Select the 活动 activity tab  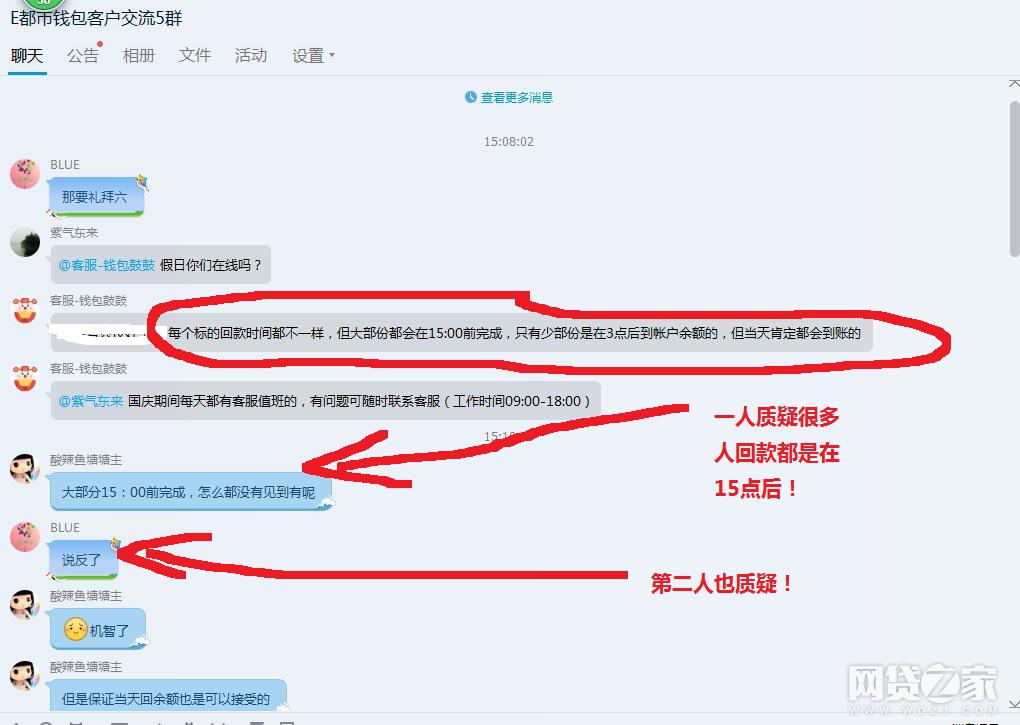pos(250,55)
